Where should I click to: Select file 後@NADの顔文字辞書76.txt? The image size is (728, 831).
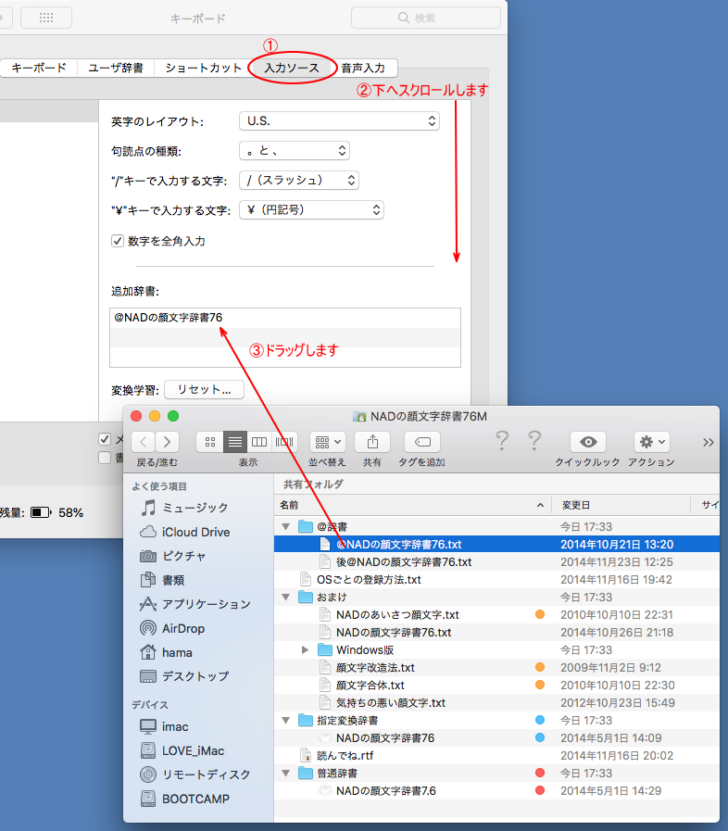(496, 562)
